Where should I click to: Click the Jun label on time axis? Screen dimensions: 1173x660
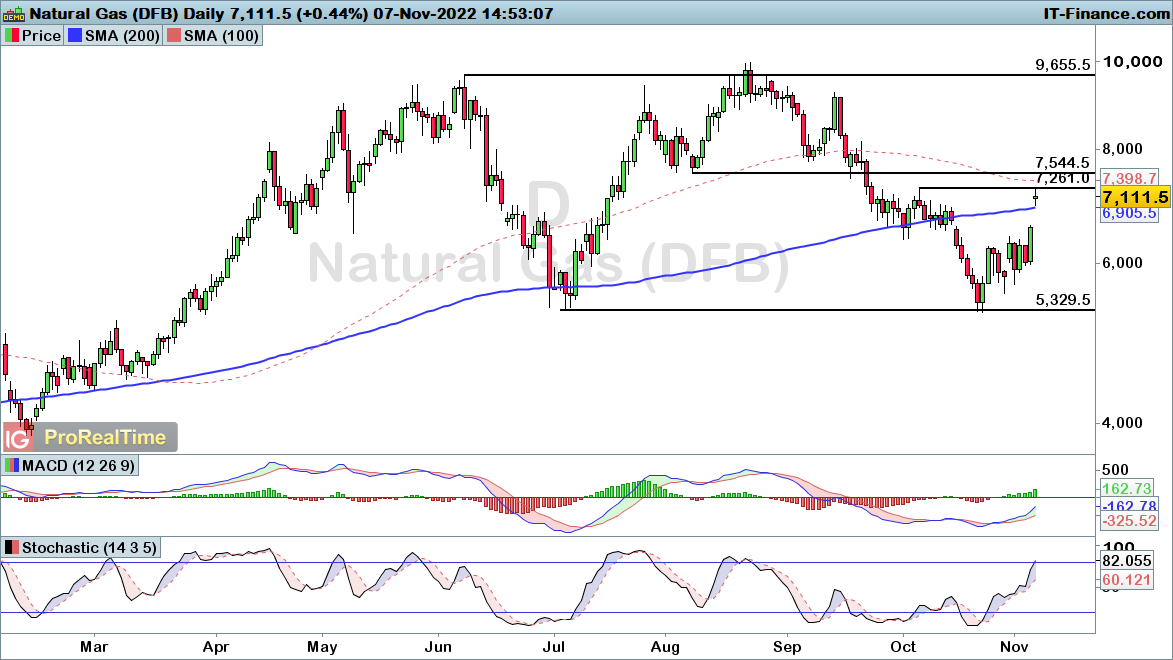point(438,646)
